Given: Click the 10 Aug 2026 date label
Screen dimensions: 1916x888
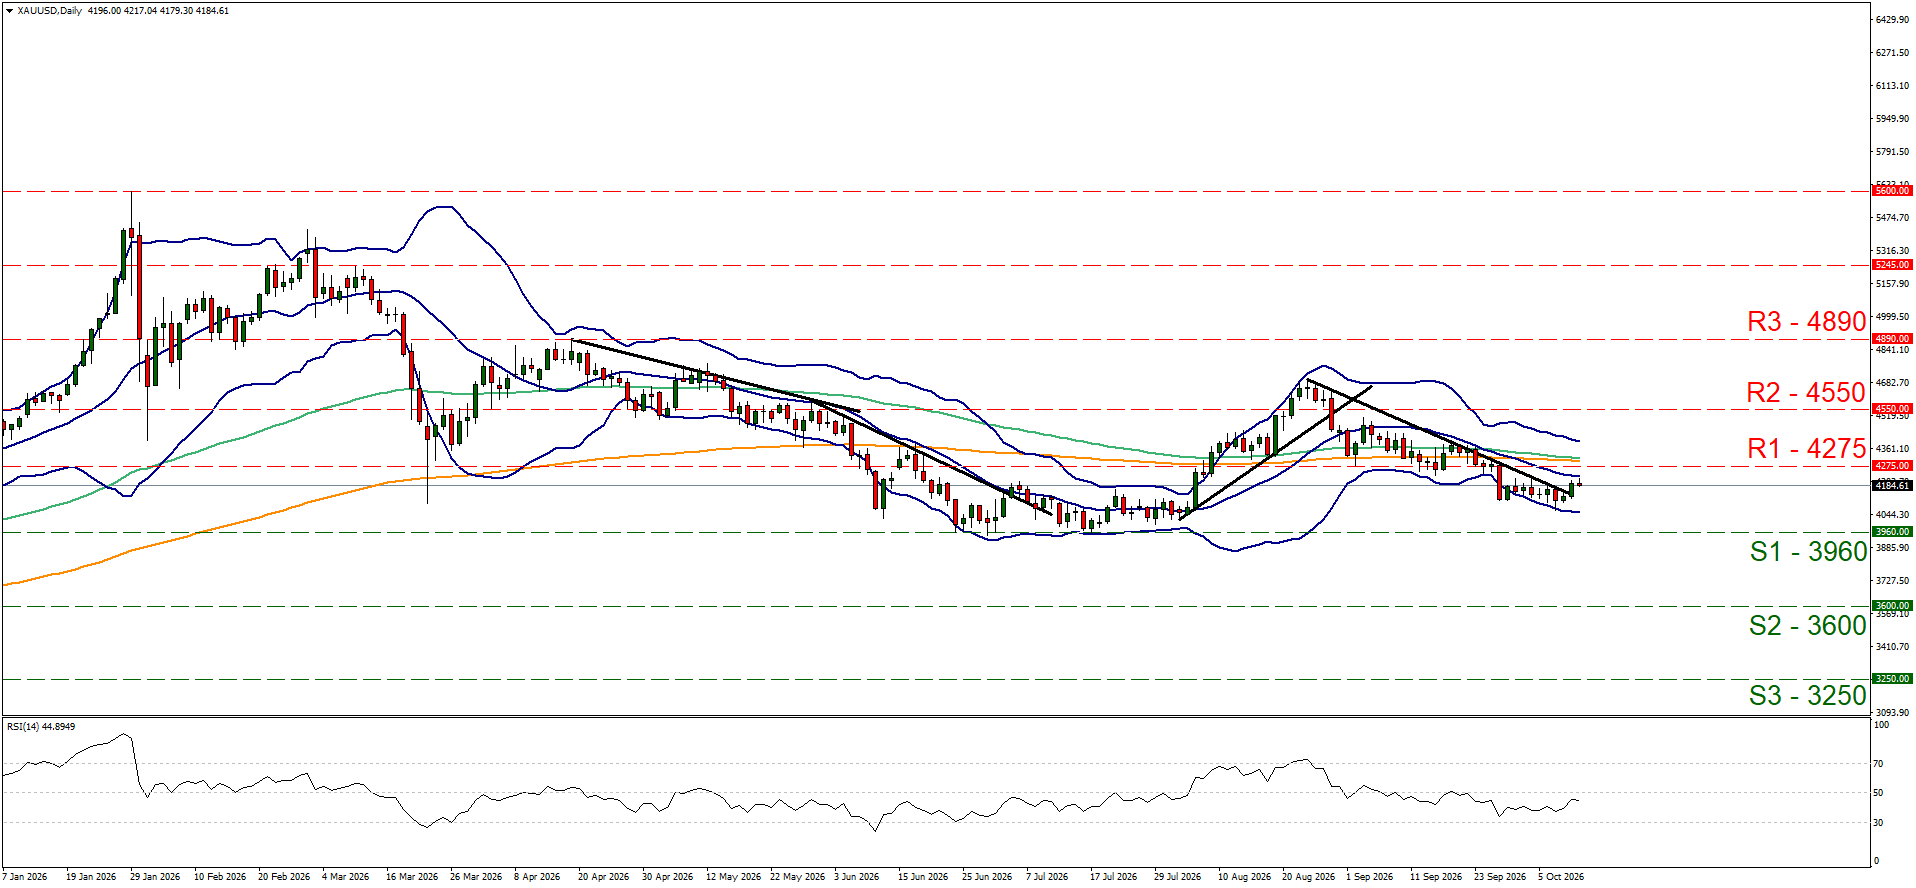Looking at the screenshot, I should click(1244, 877).
